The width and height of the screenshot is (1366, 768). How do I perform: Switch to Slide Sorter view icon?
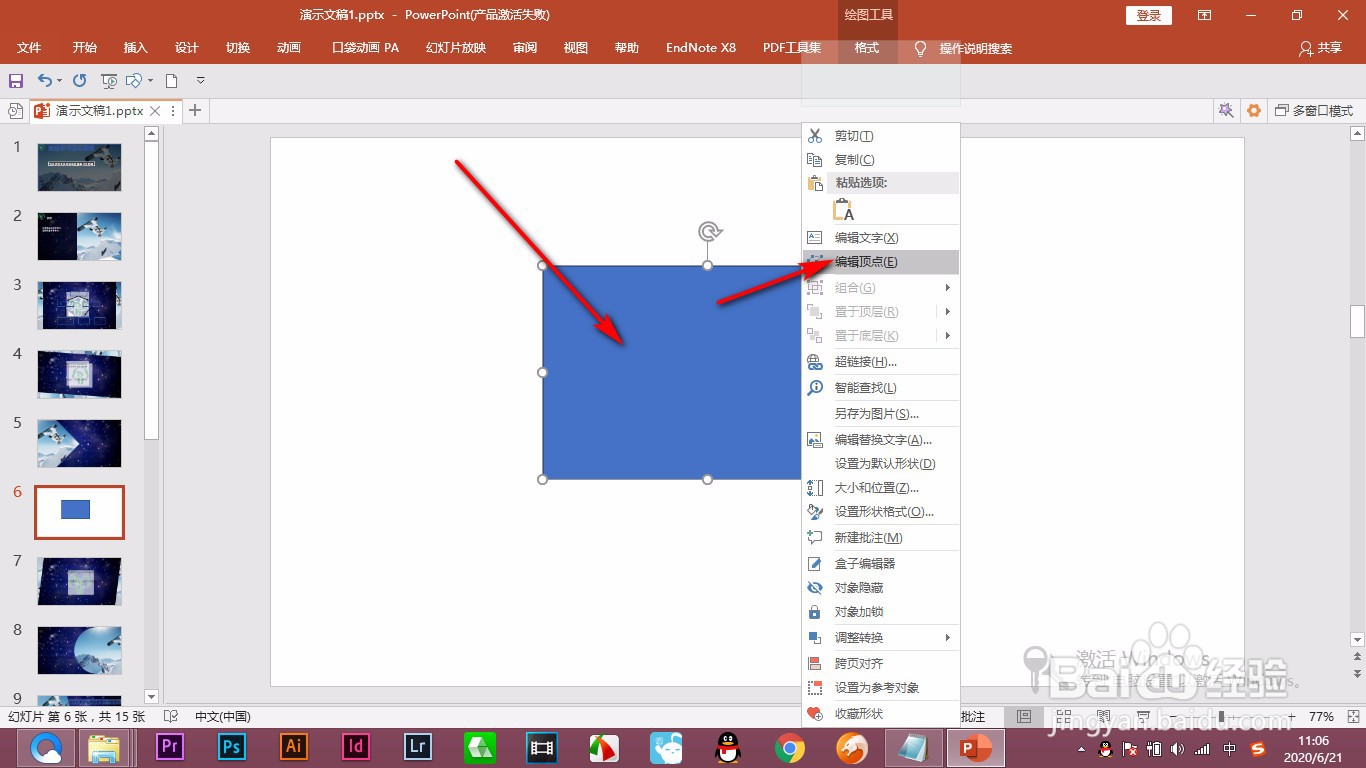point(1063,717)
